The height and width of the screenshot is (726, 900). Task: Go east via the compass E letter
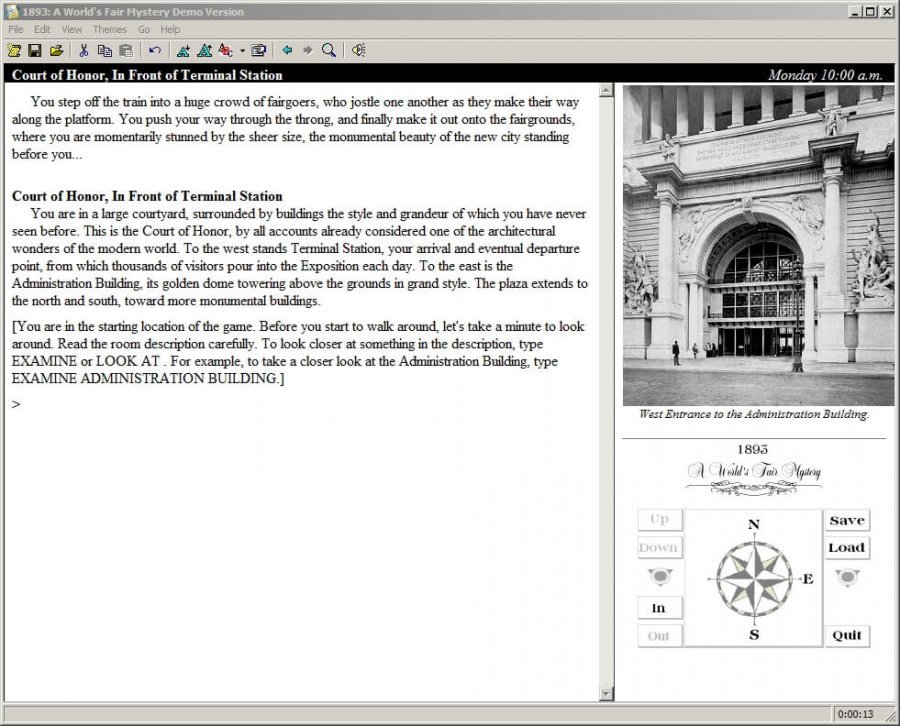[x=808, y=579]
